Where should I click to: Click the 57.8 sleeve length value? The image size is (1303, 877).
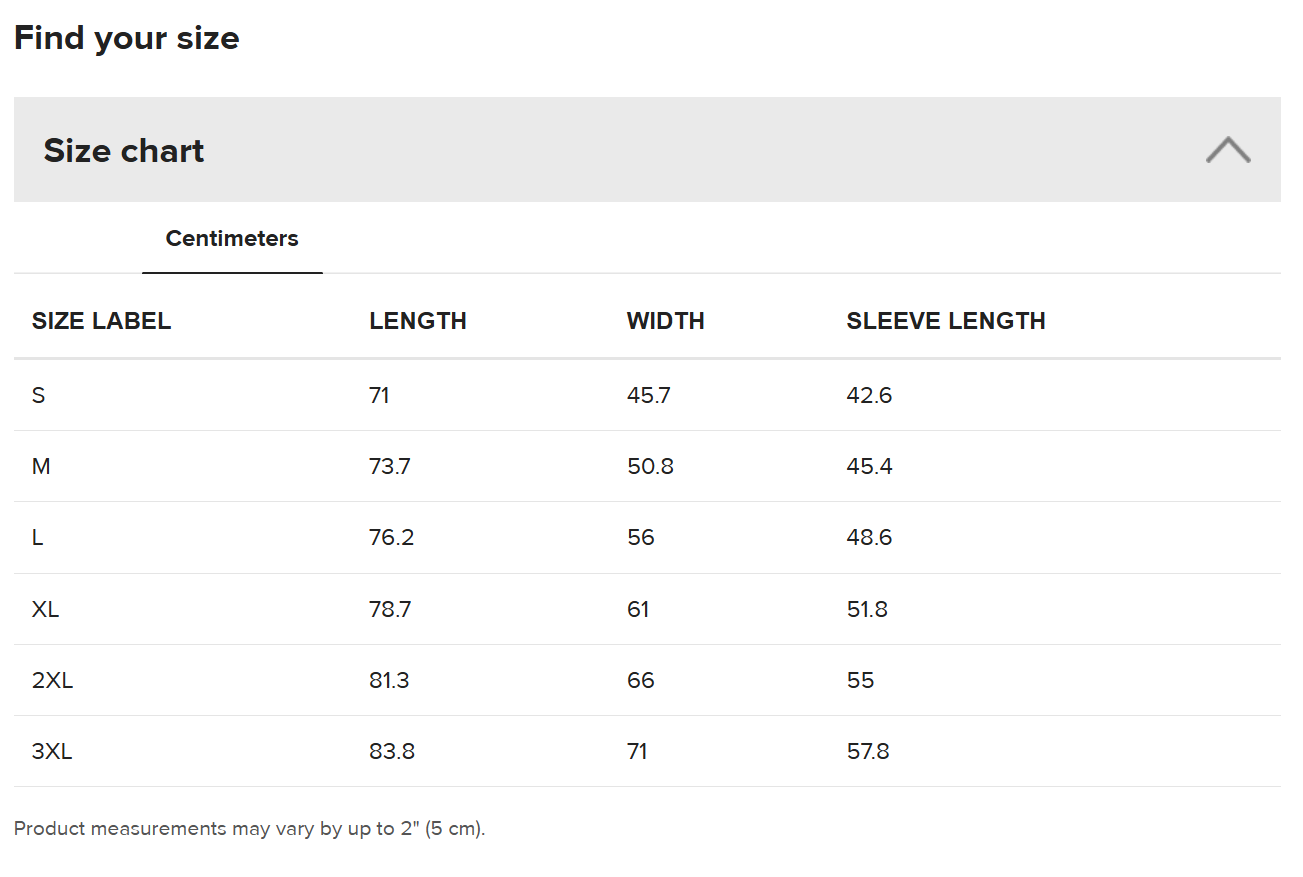click(x=868, y=752)
